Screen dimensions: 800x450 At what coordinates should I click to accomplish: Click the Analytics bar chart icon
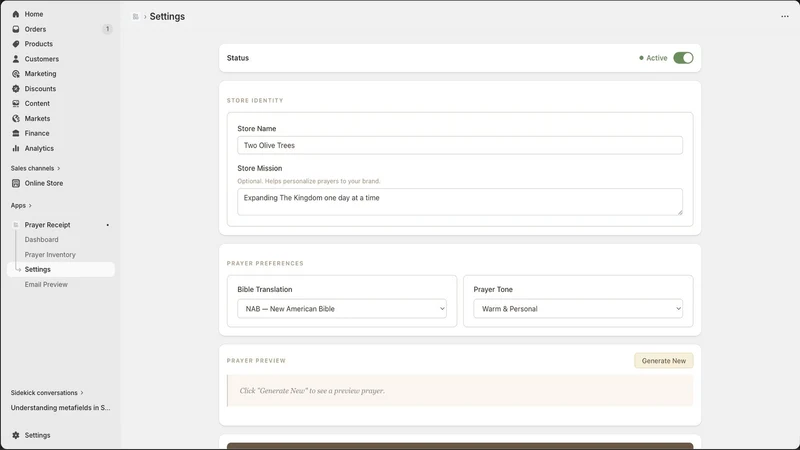coord(16,148)
